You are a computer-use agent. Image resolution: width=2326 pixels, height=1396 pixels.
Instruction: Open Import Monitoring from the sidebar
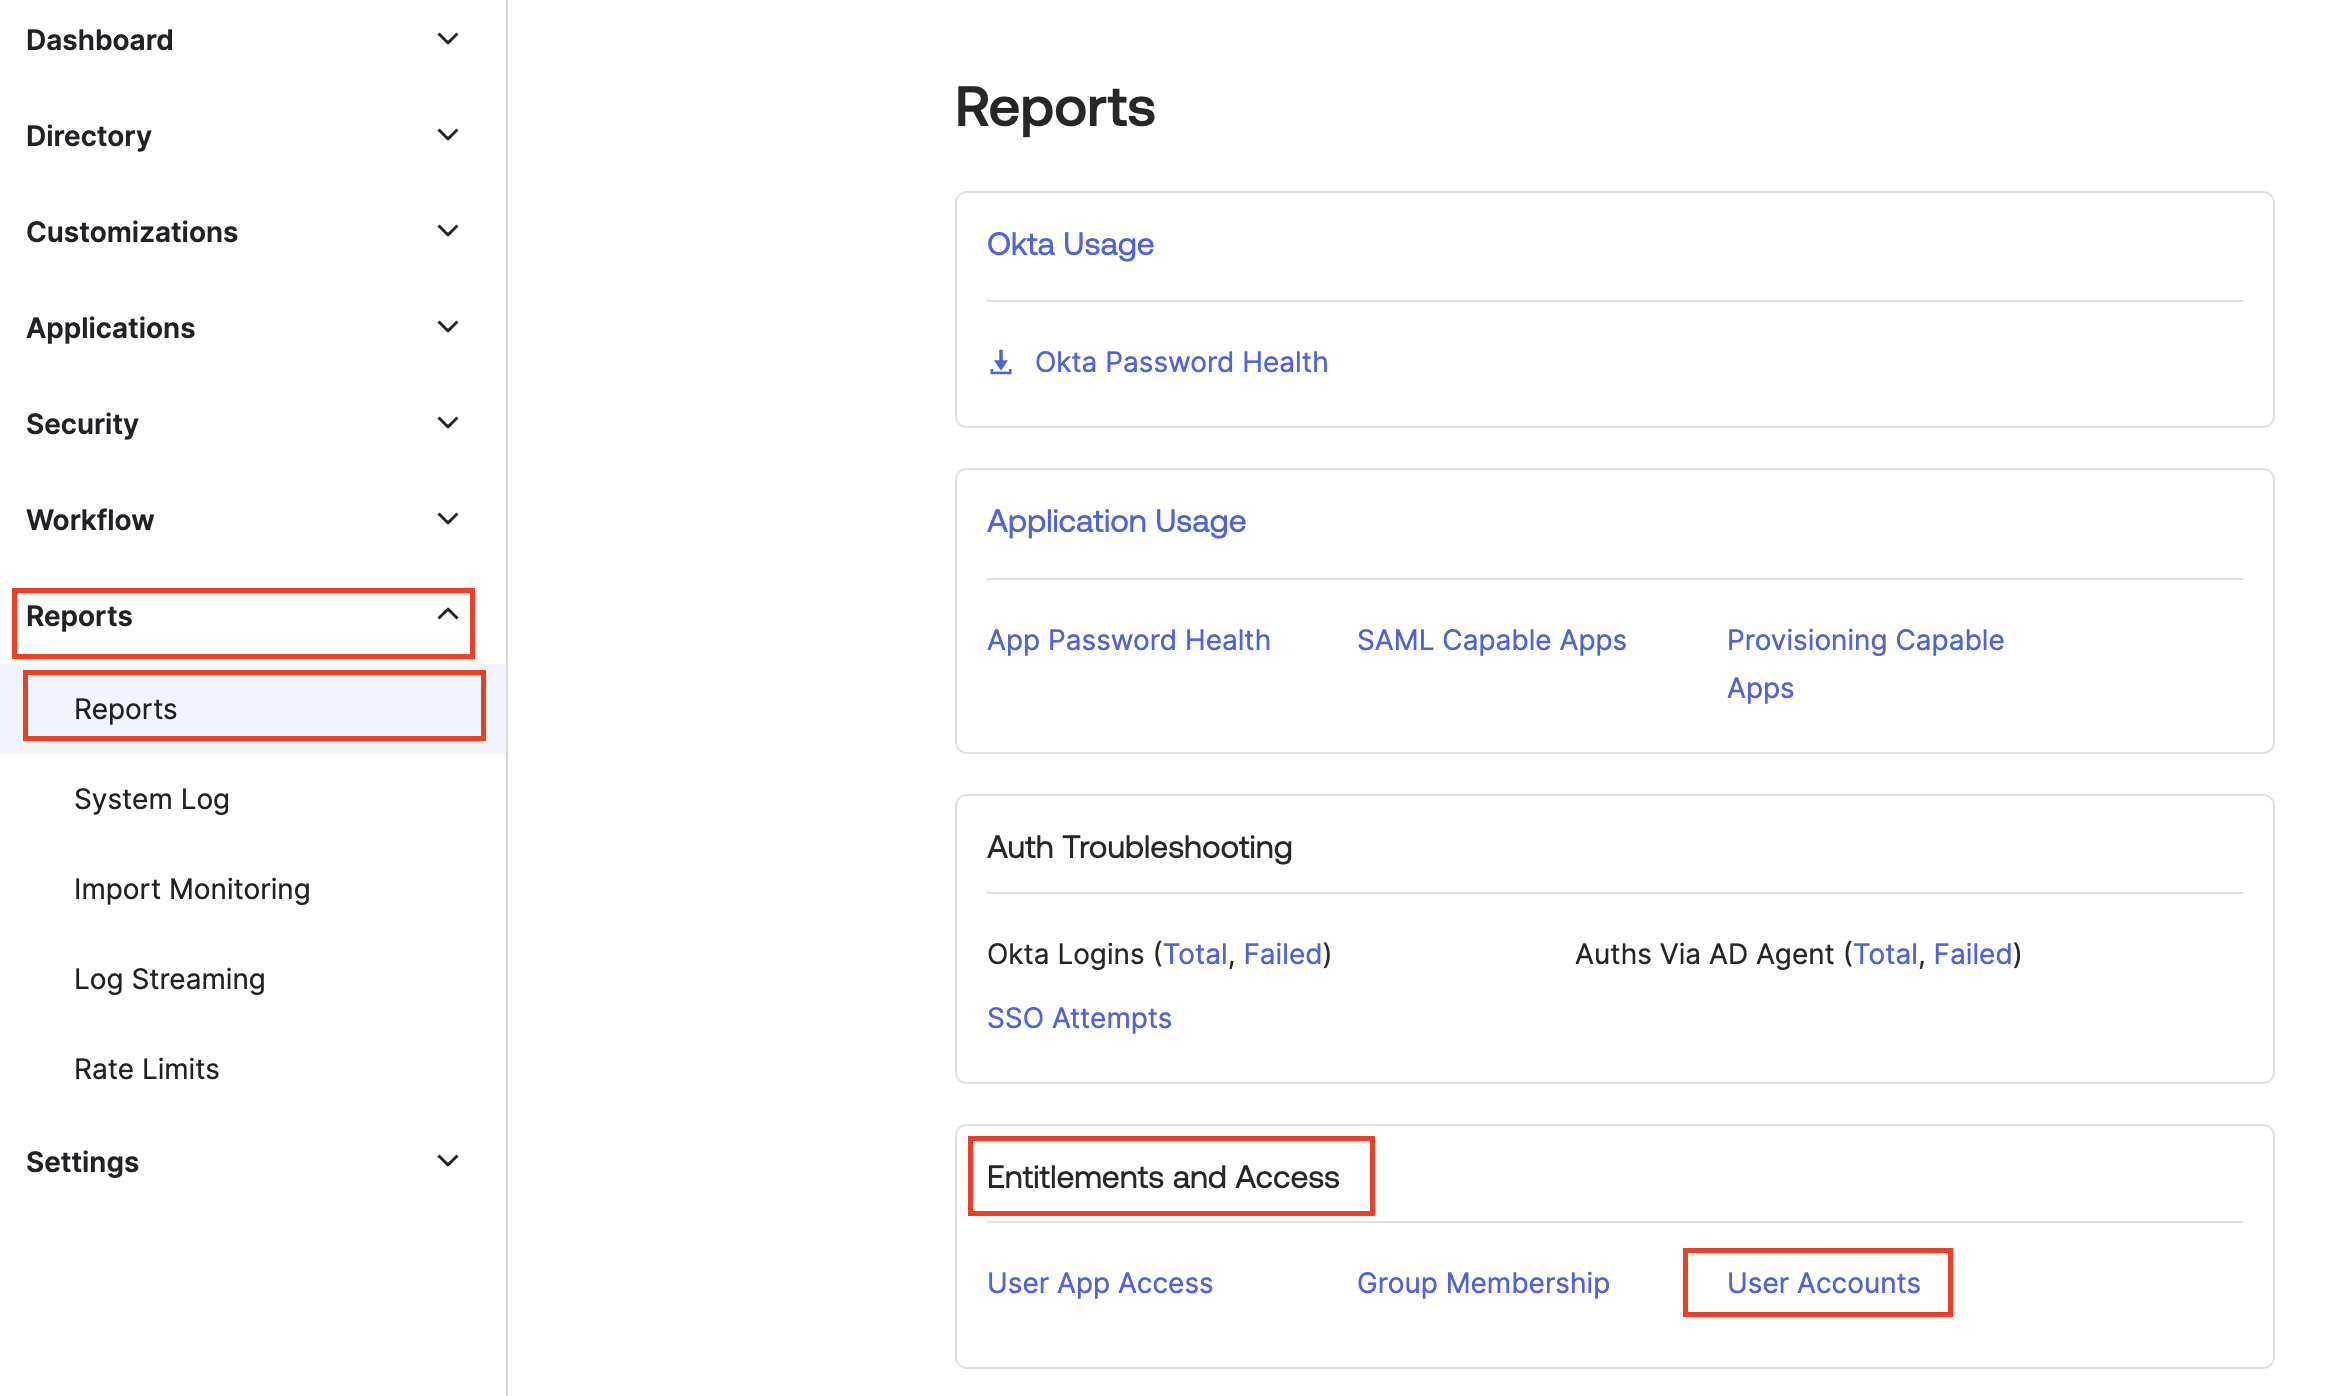point(192,888)
